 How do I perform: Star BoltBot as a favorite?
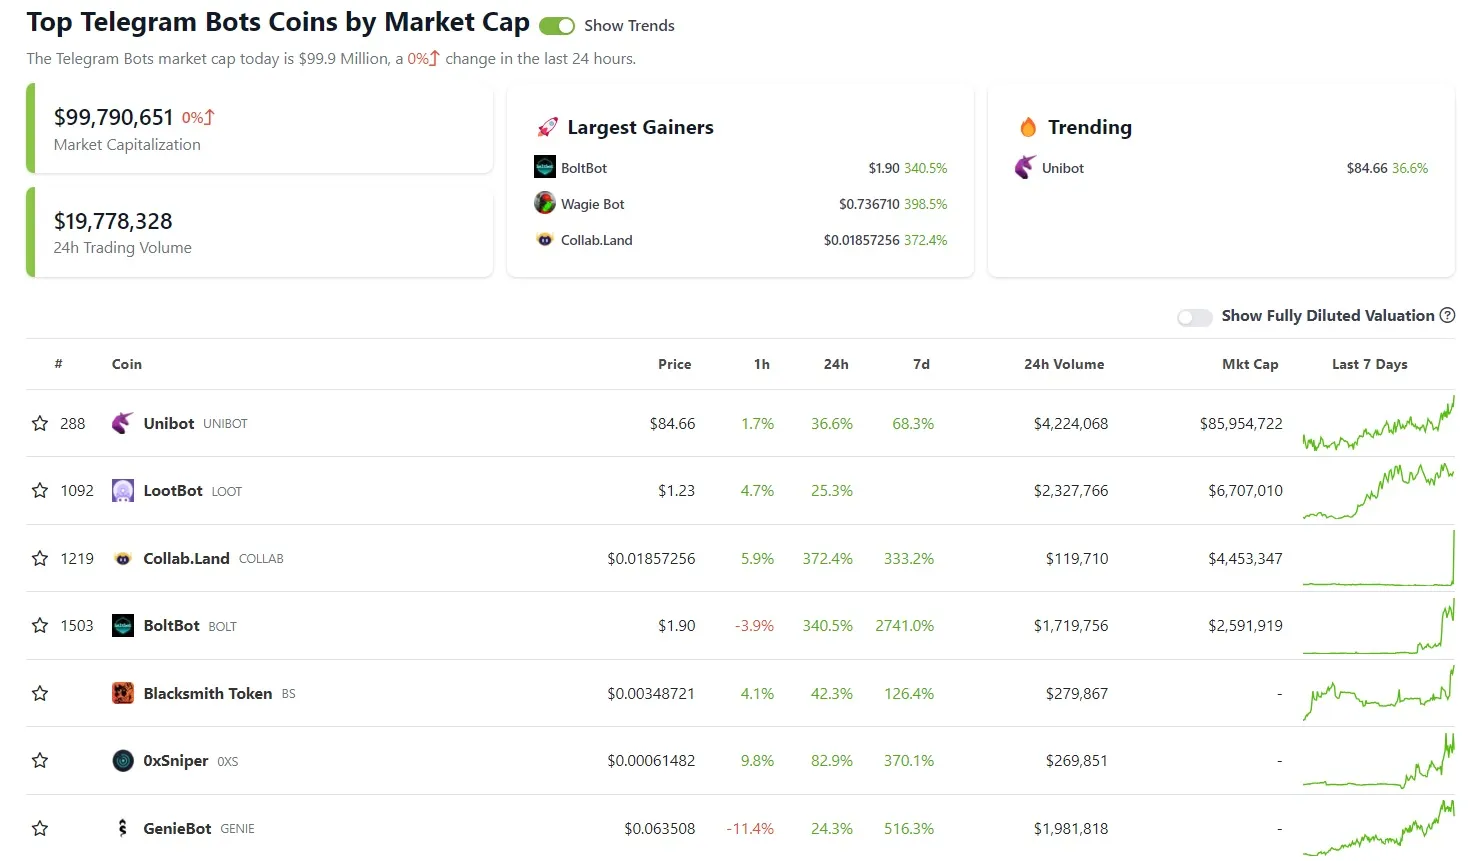point(40,626)
